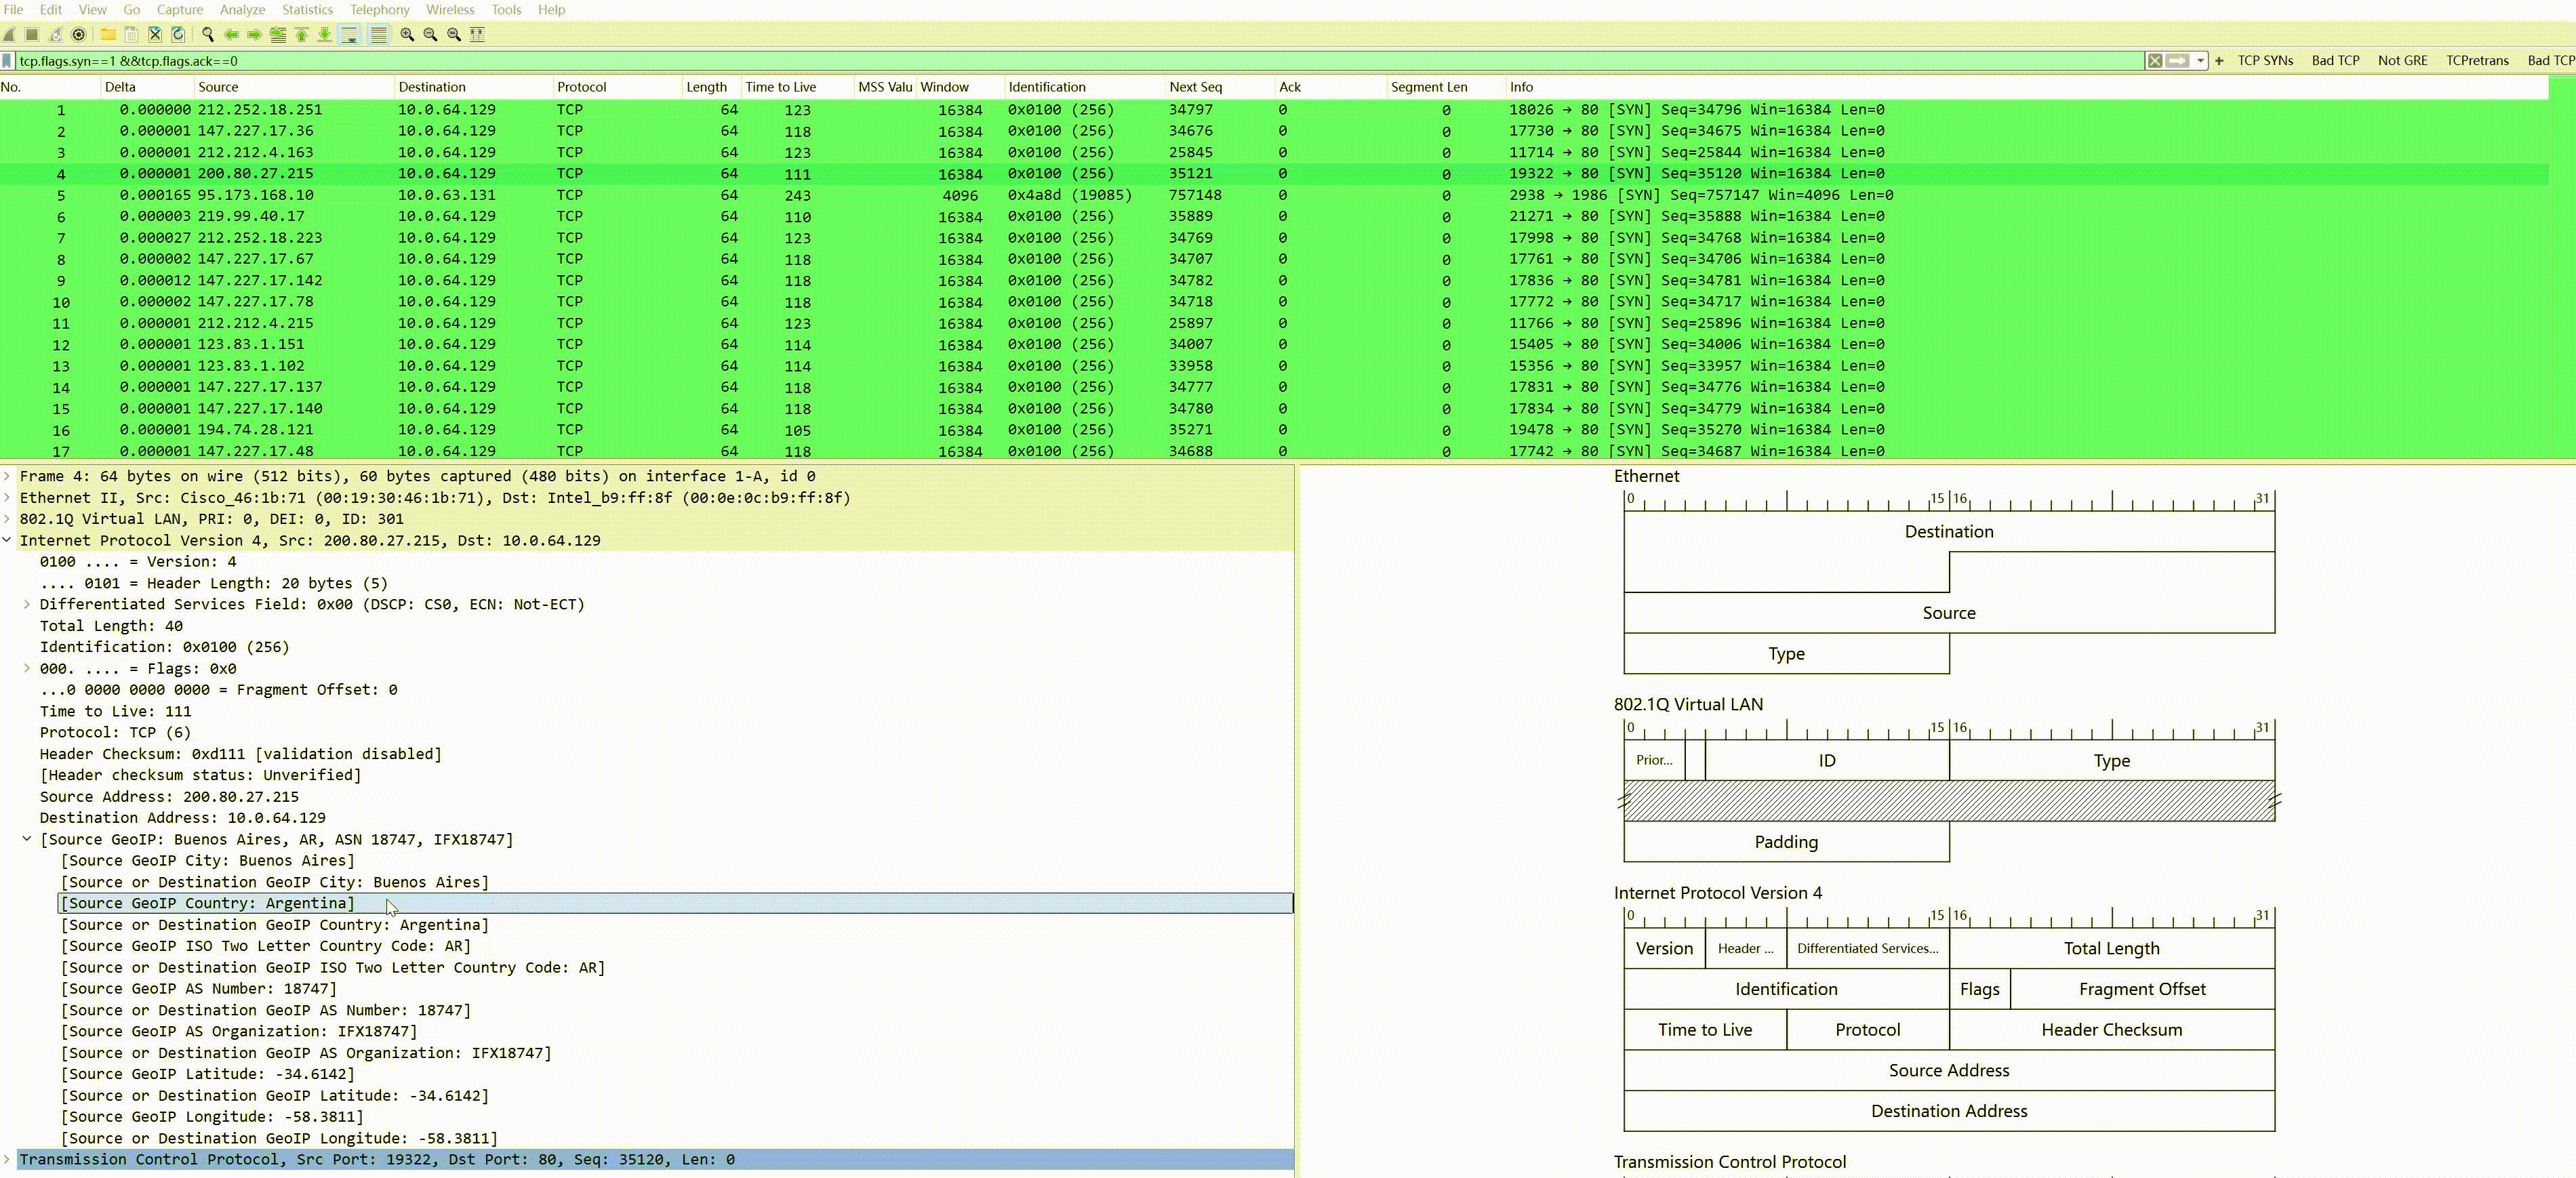The image size is (2576, 1178).
Task: Select packet 16 from 194.74.28.121
Action: (1274, 430)
